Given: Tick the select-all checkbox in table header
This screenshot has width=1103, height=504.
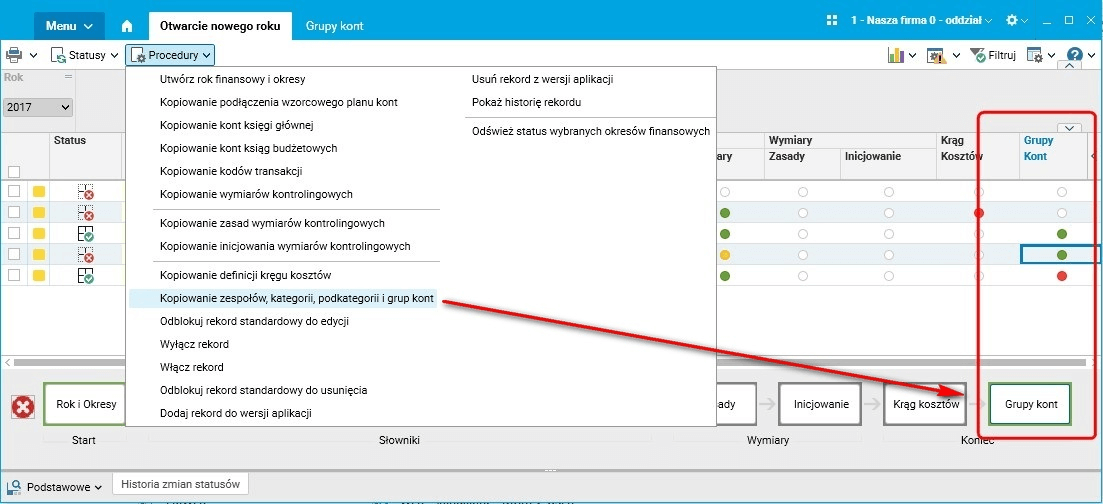Looking at the screenshot, I should click(14, 171).
